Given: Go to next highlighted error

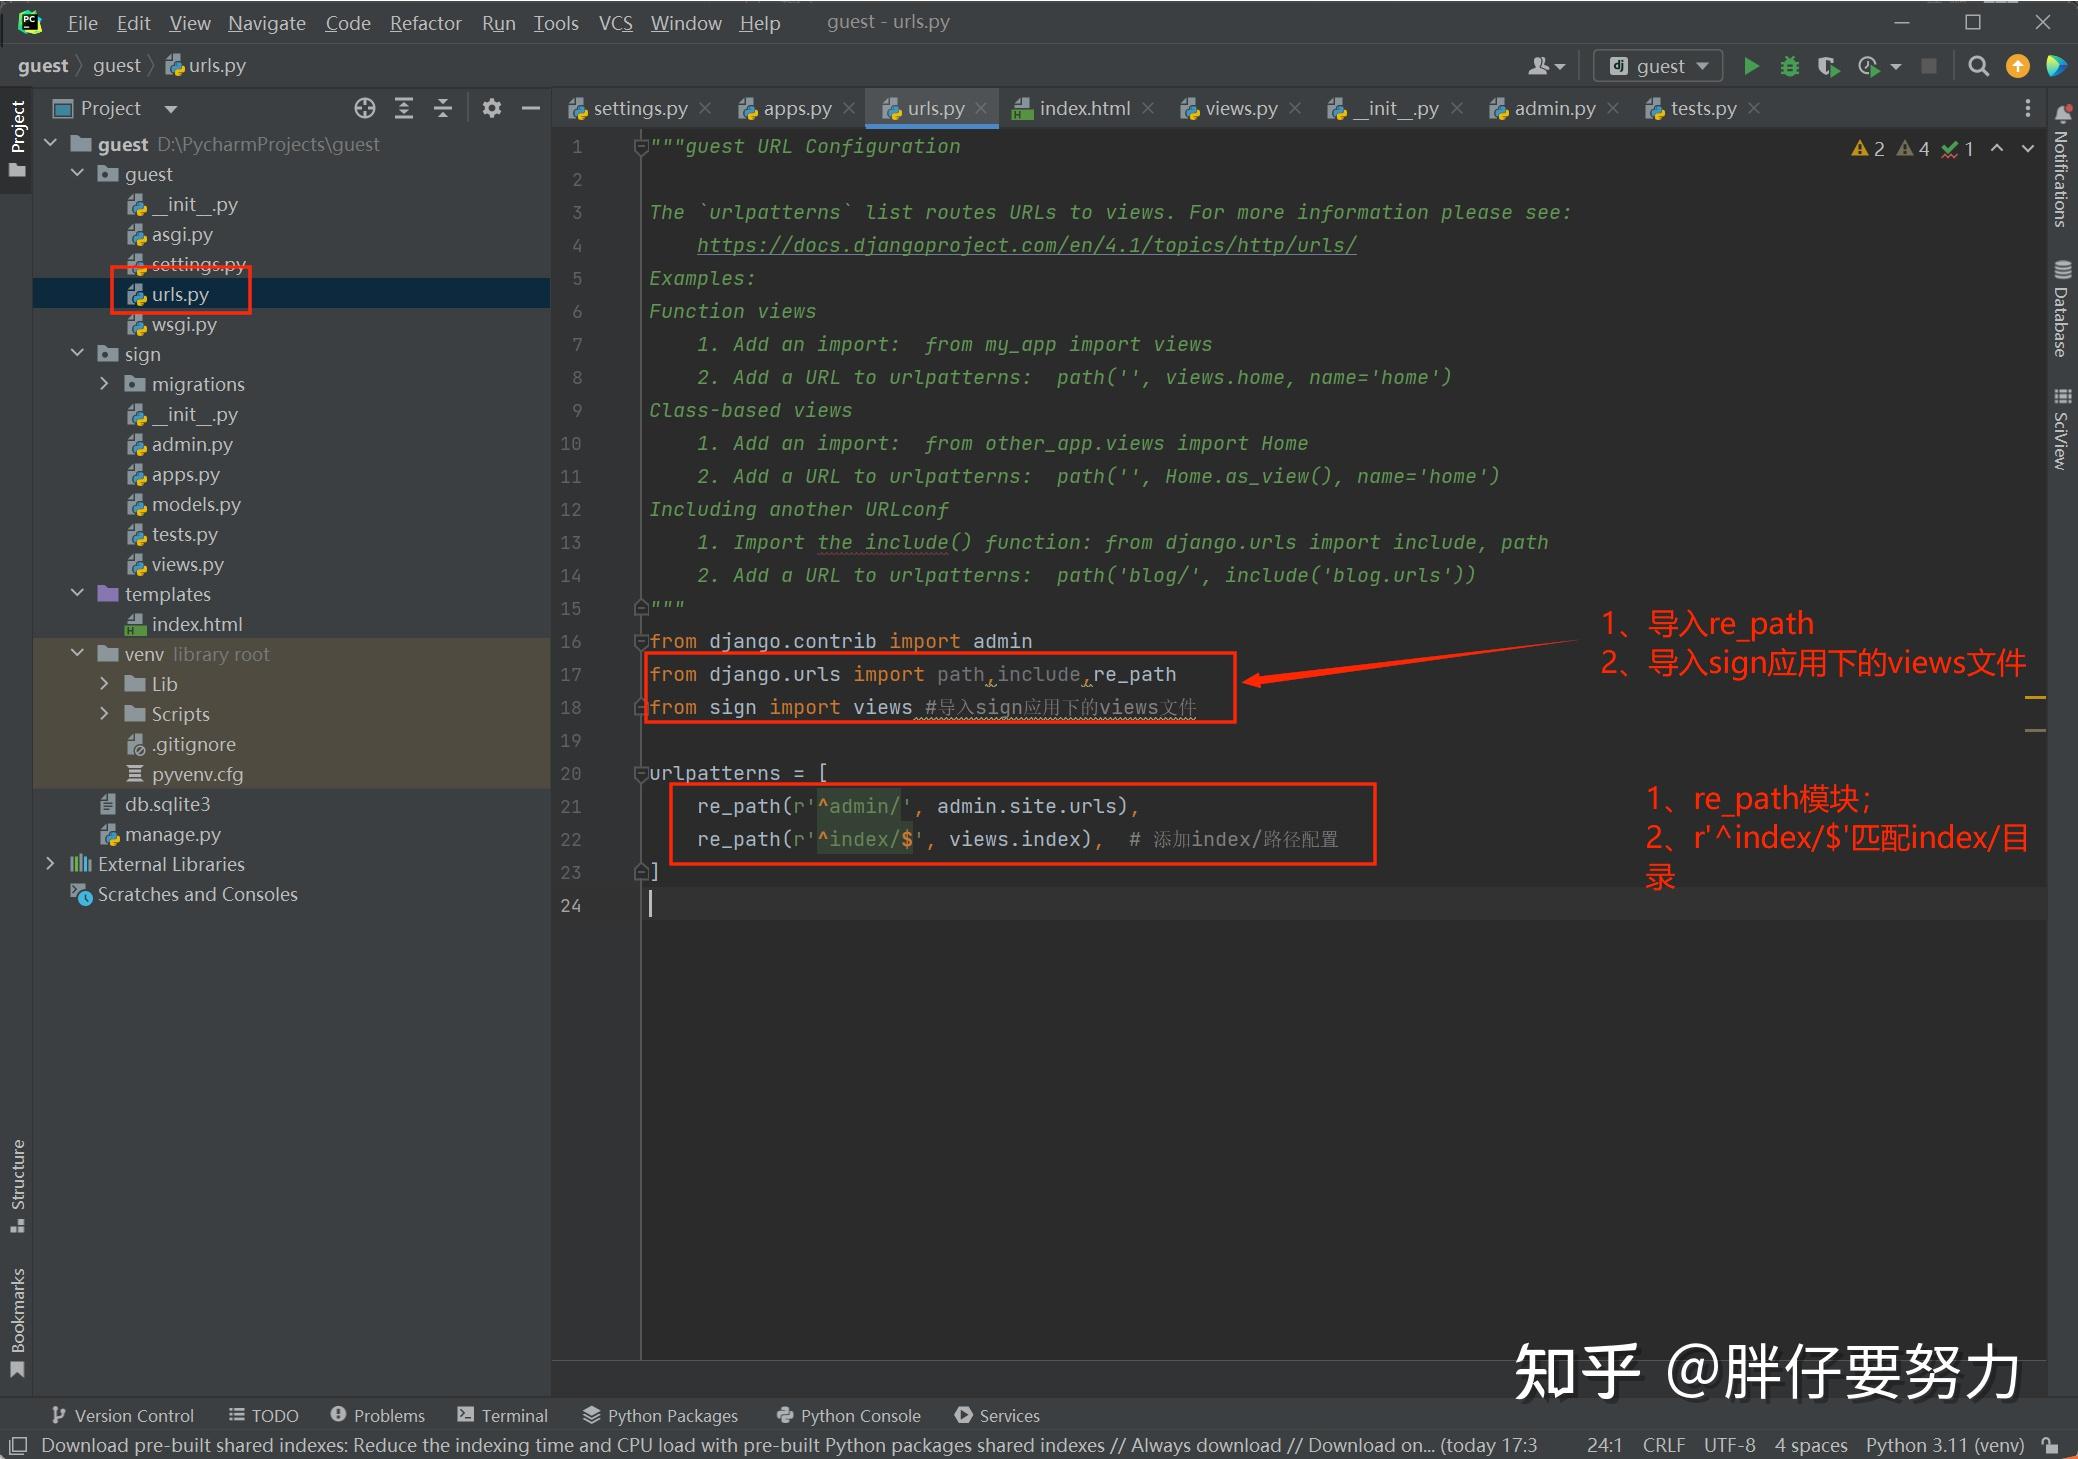Looking at the screenshot, I should [2028, 148].
